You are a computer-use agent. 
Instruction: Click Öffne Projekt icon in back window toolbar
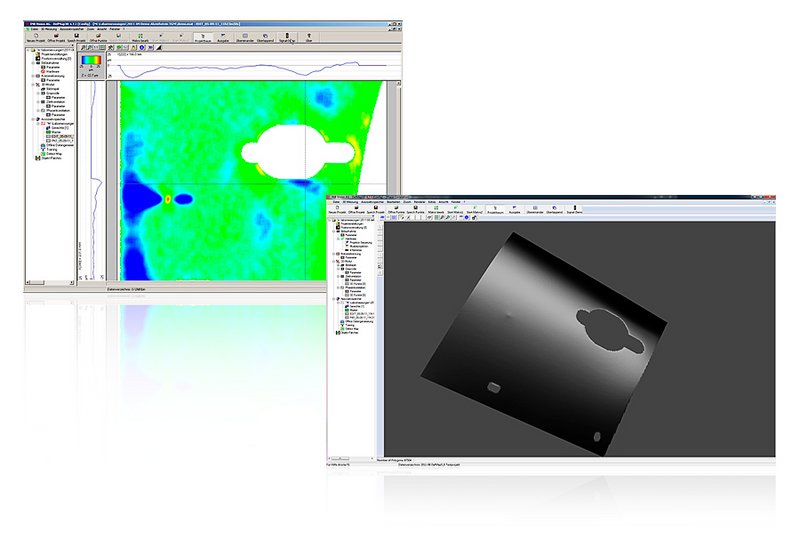coord(56,36)
